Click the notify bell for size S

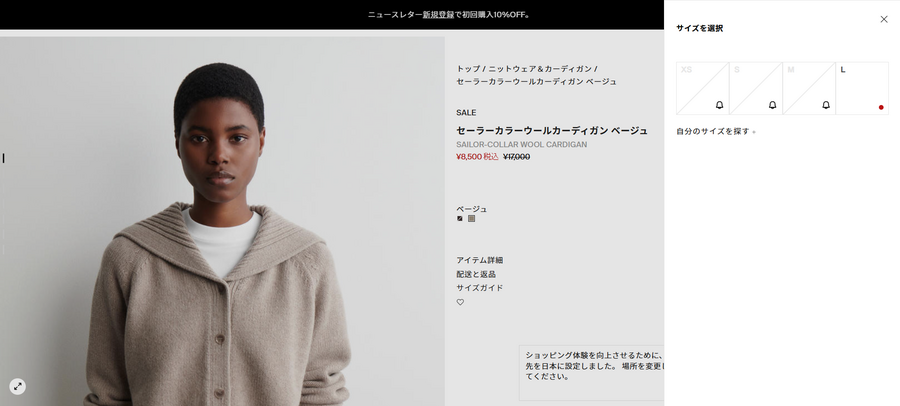coord(773,105)
